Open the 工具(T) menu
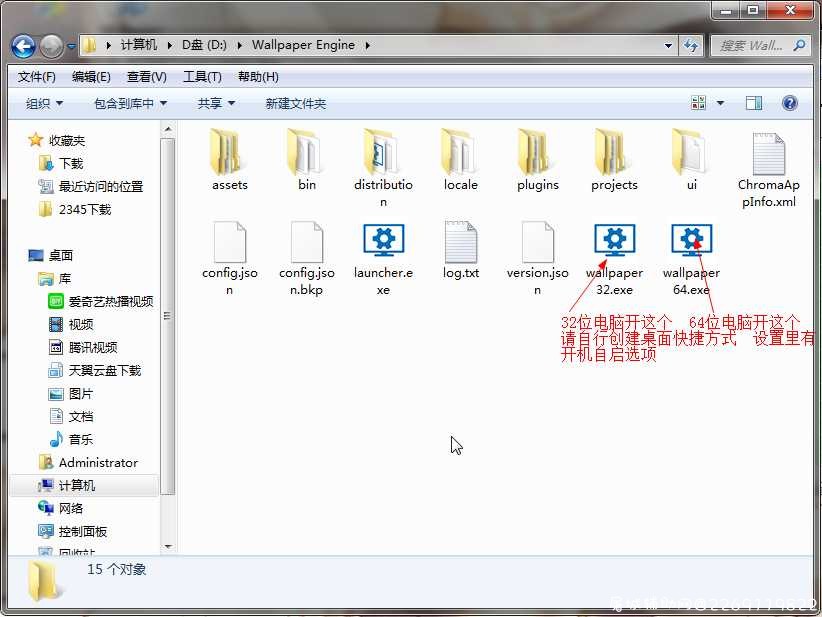Viewport: 822px width, 617px height. click(x=202, y=77)
